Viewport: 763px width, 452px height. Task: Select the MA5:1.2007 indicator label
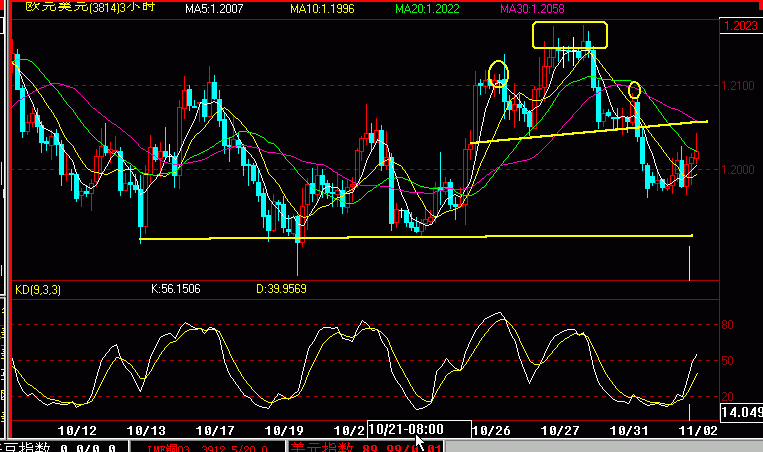coord(214,9)
